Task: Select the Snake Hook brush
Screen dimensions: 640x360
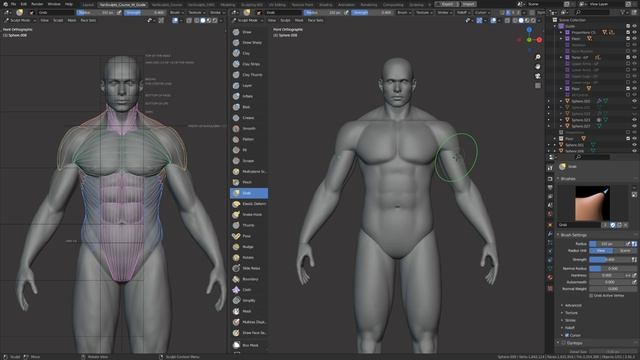Action: click(x=249, y=214)
